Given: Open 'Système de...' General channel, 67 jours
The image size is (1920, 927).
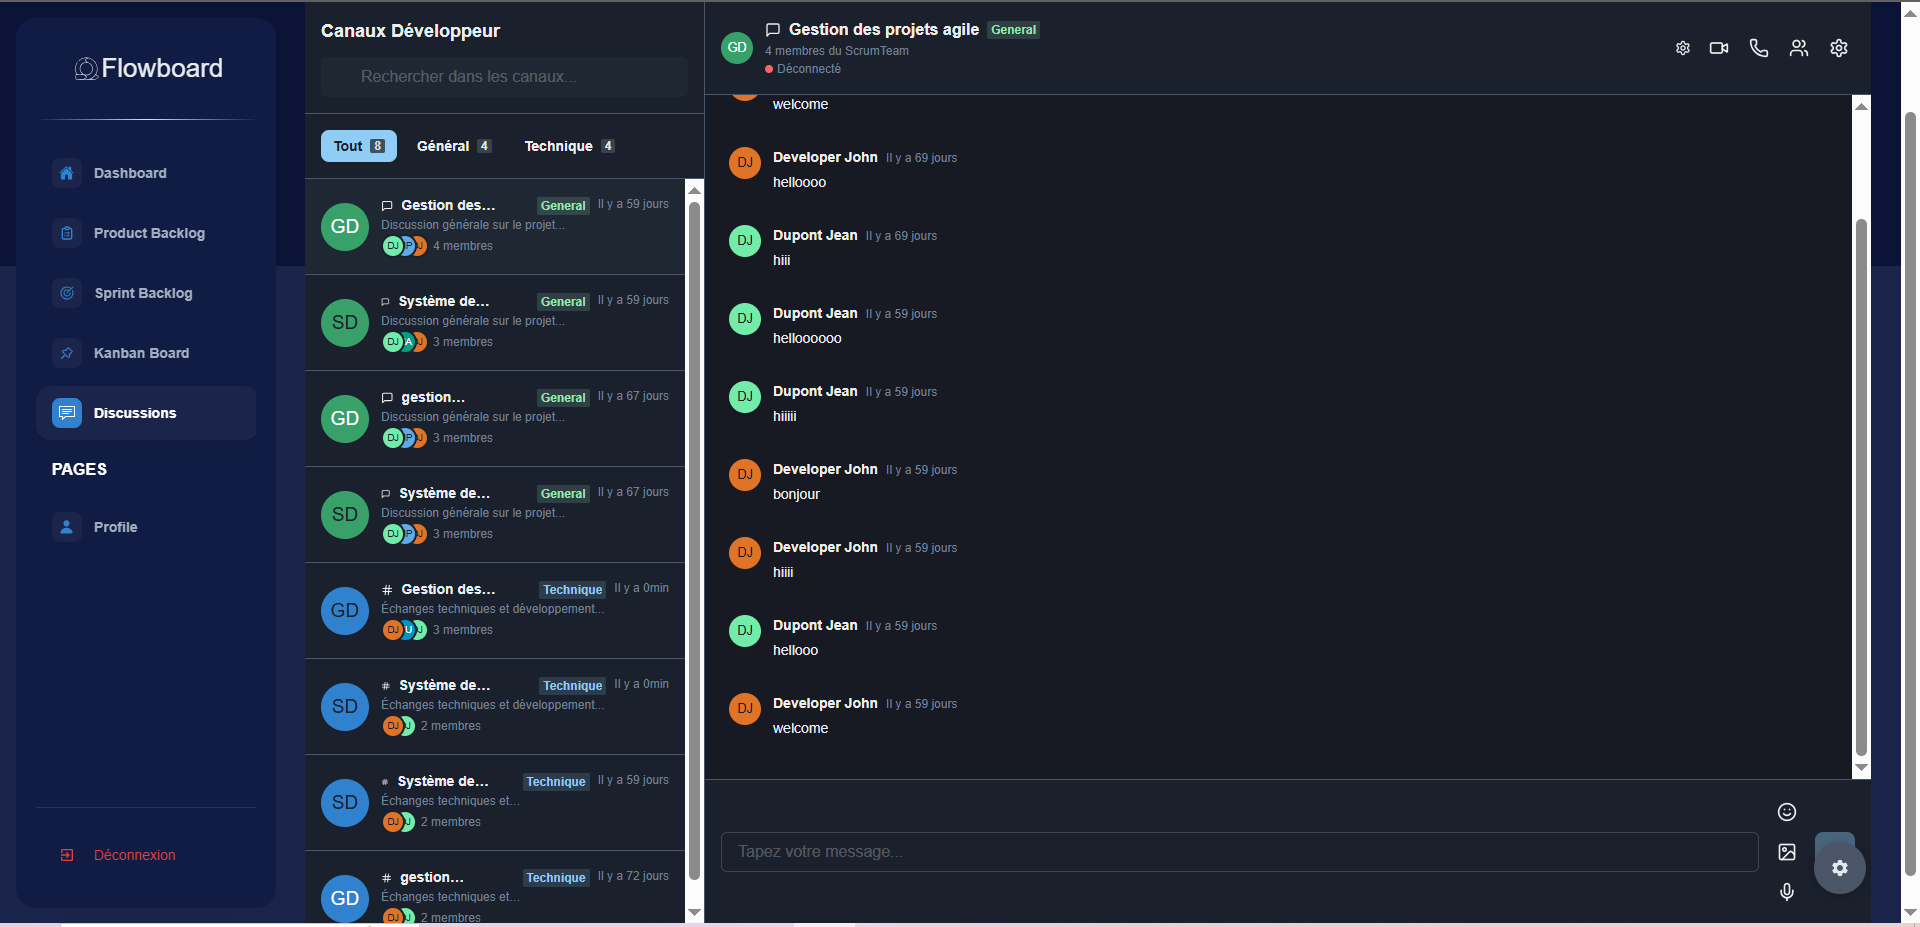Looking at the screenshot, I should click(x=495, y=515).
